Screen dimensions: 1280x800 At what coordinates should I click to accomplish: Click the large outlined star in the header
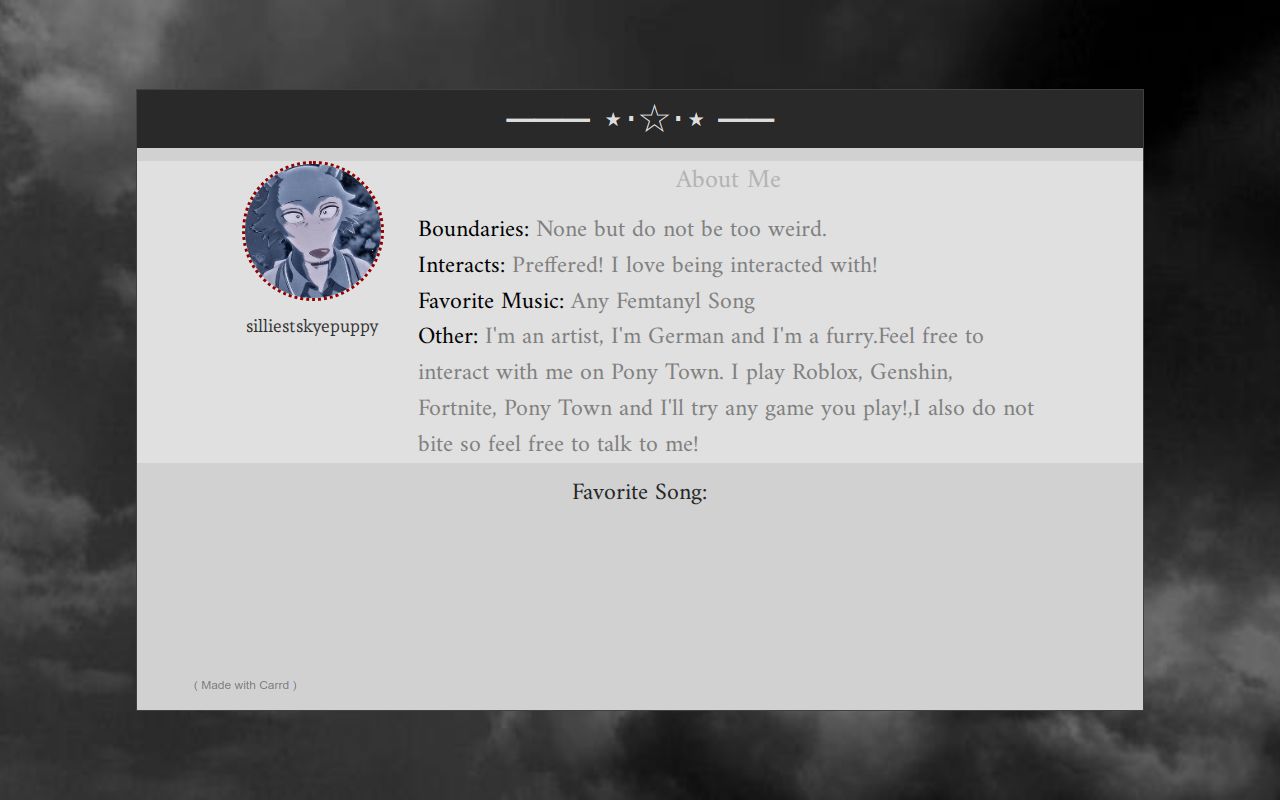[x=654, y=119]
